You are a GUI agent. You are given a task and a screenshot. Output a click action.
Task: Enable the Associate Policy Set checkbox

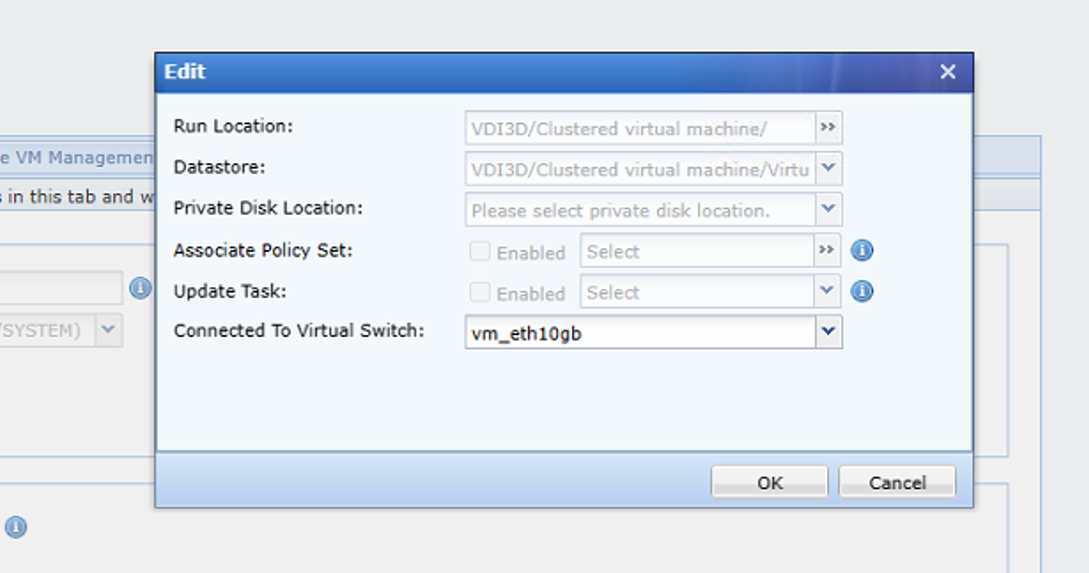tap(480, 251)
